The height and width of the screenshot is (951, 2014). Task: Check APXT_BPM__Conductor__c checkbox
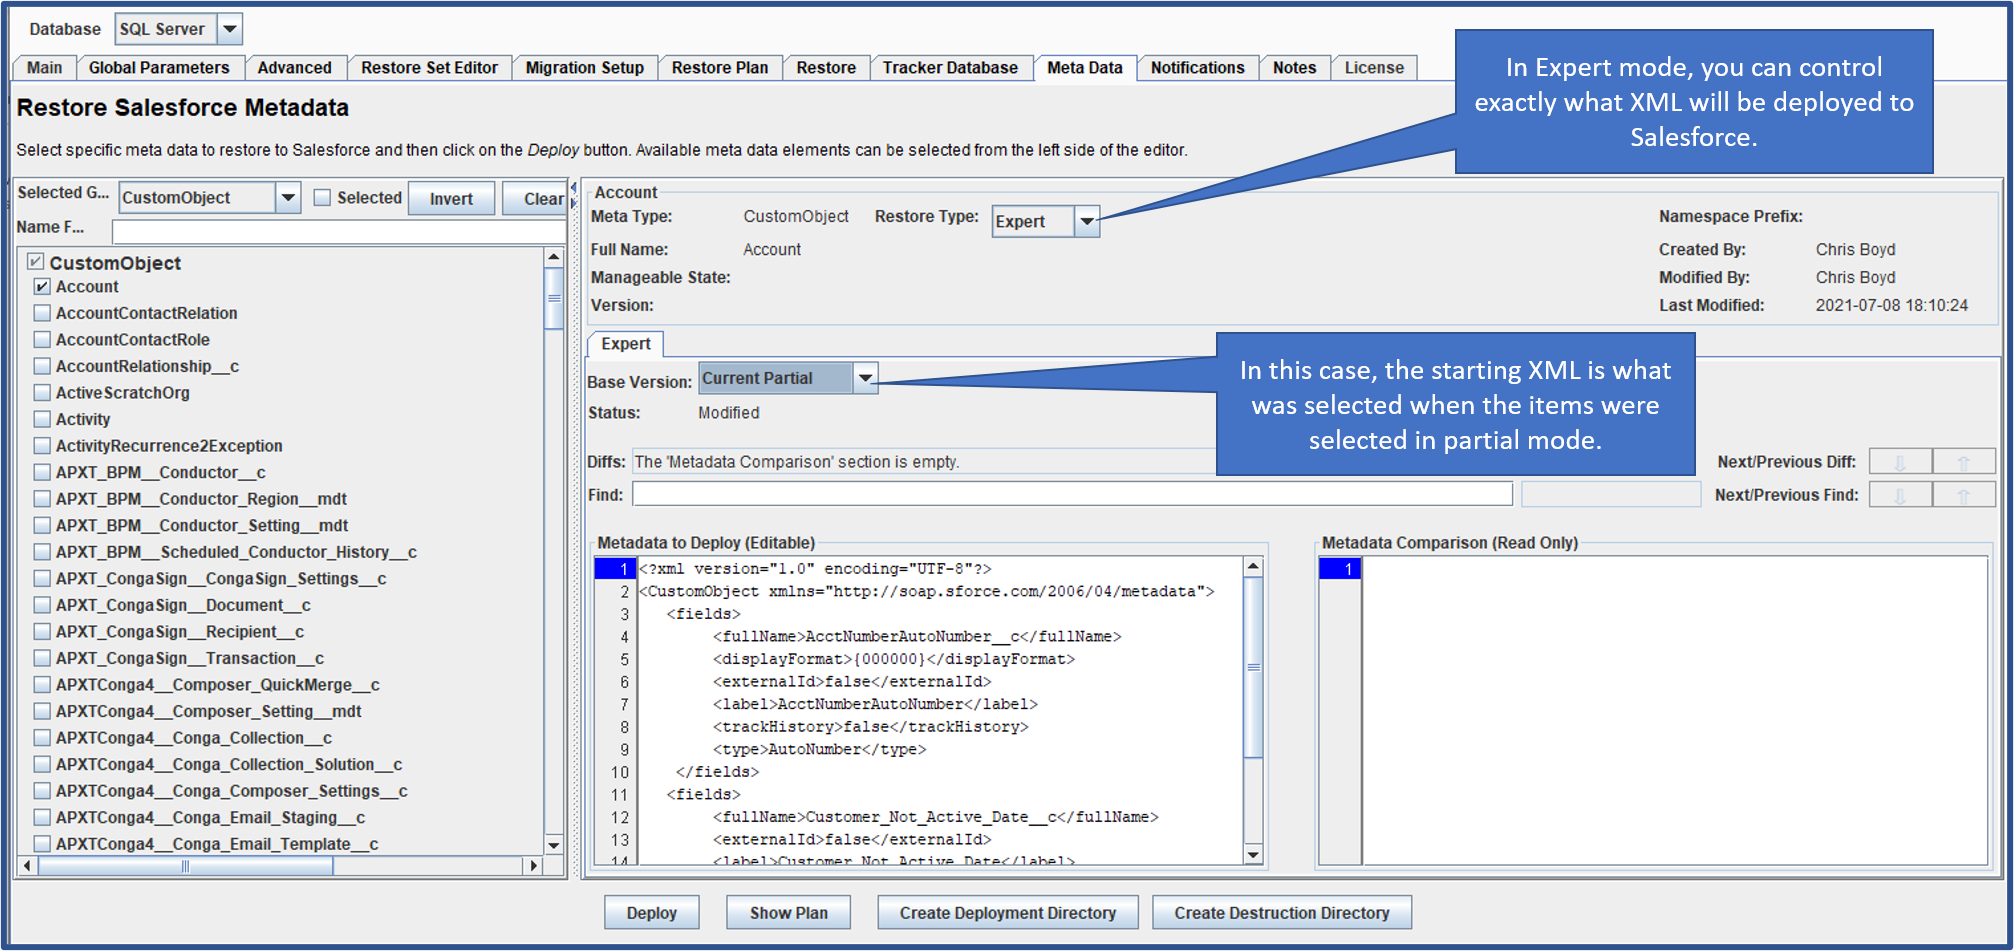(x=42, y=472)
